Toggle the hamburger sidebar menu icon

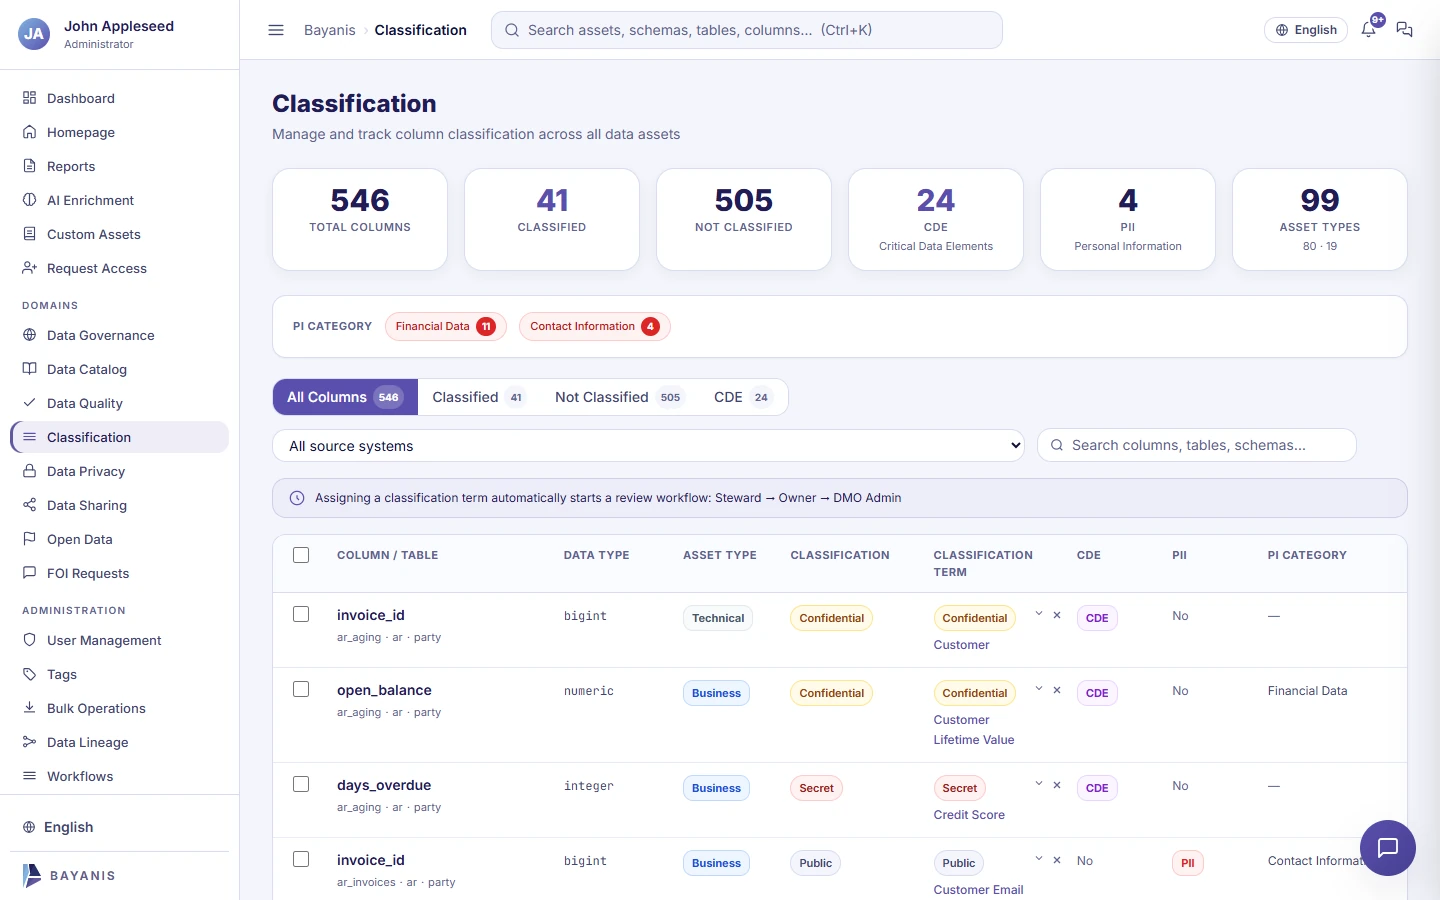coord(276,30)
